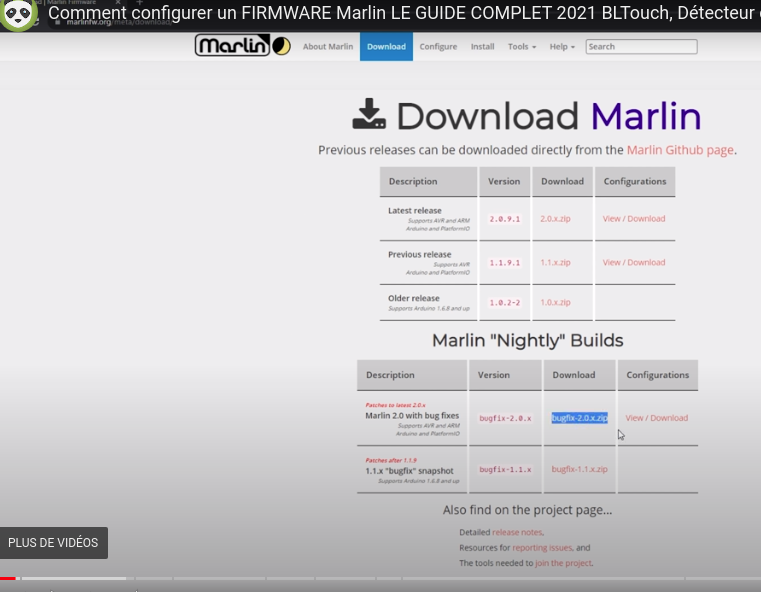The height and width of the screenshot is (592, 761).
Task: Open View / Download for Previous release configurations
Action: (x=634, y=263)
